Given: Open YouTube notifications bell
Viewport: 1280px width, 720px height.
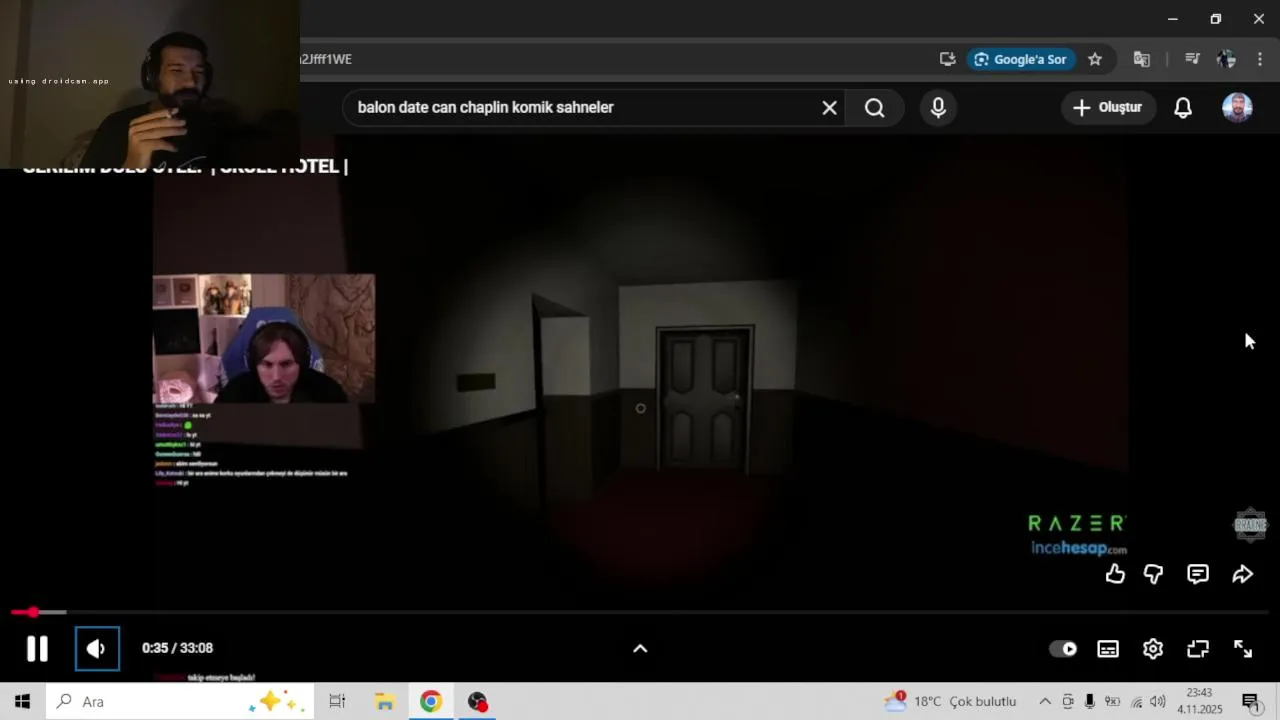Looking at the screenshot, I should [1183, 108].
